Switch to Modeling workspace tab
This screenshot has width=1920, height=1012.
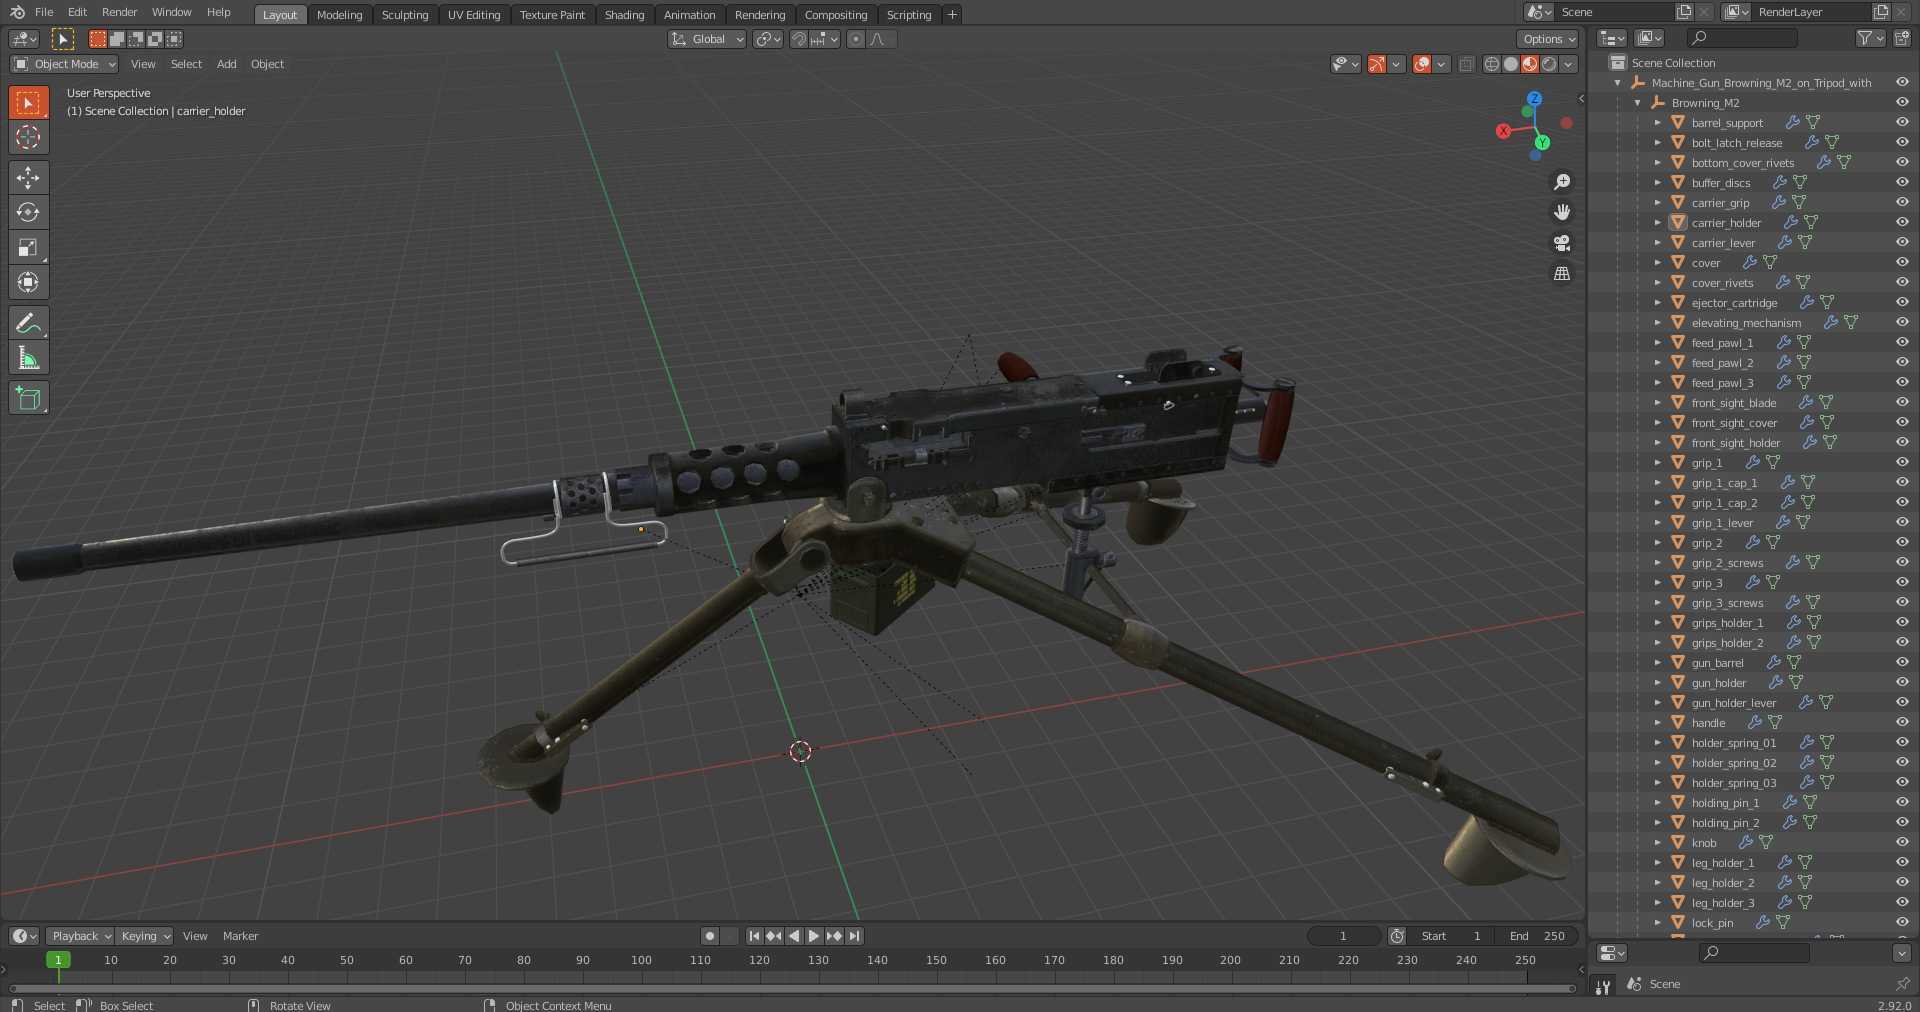(339, 14)
